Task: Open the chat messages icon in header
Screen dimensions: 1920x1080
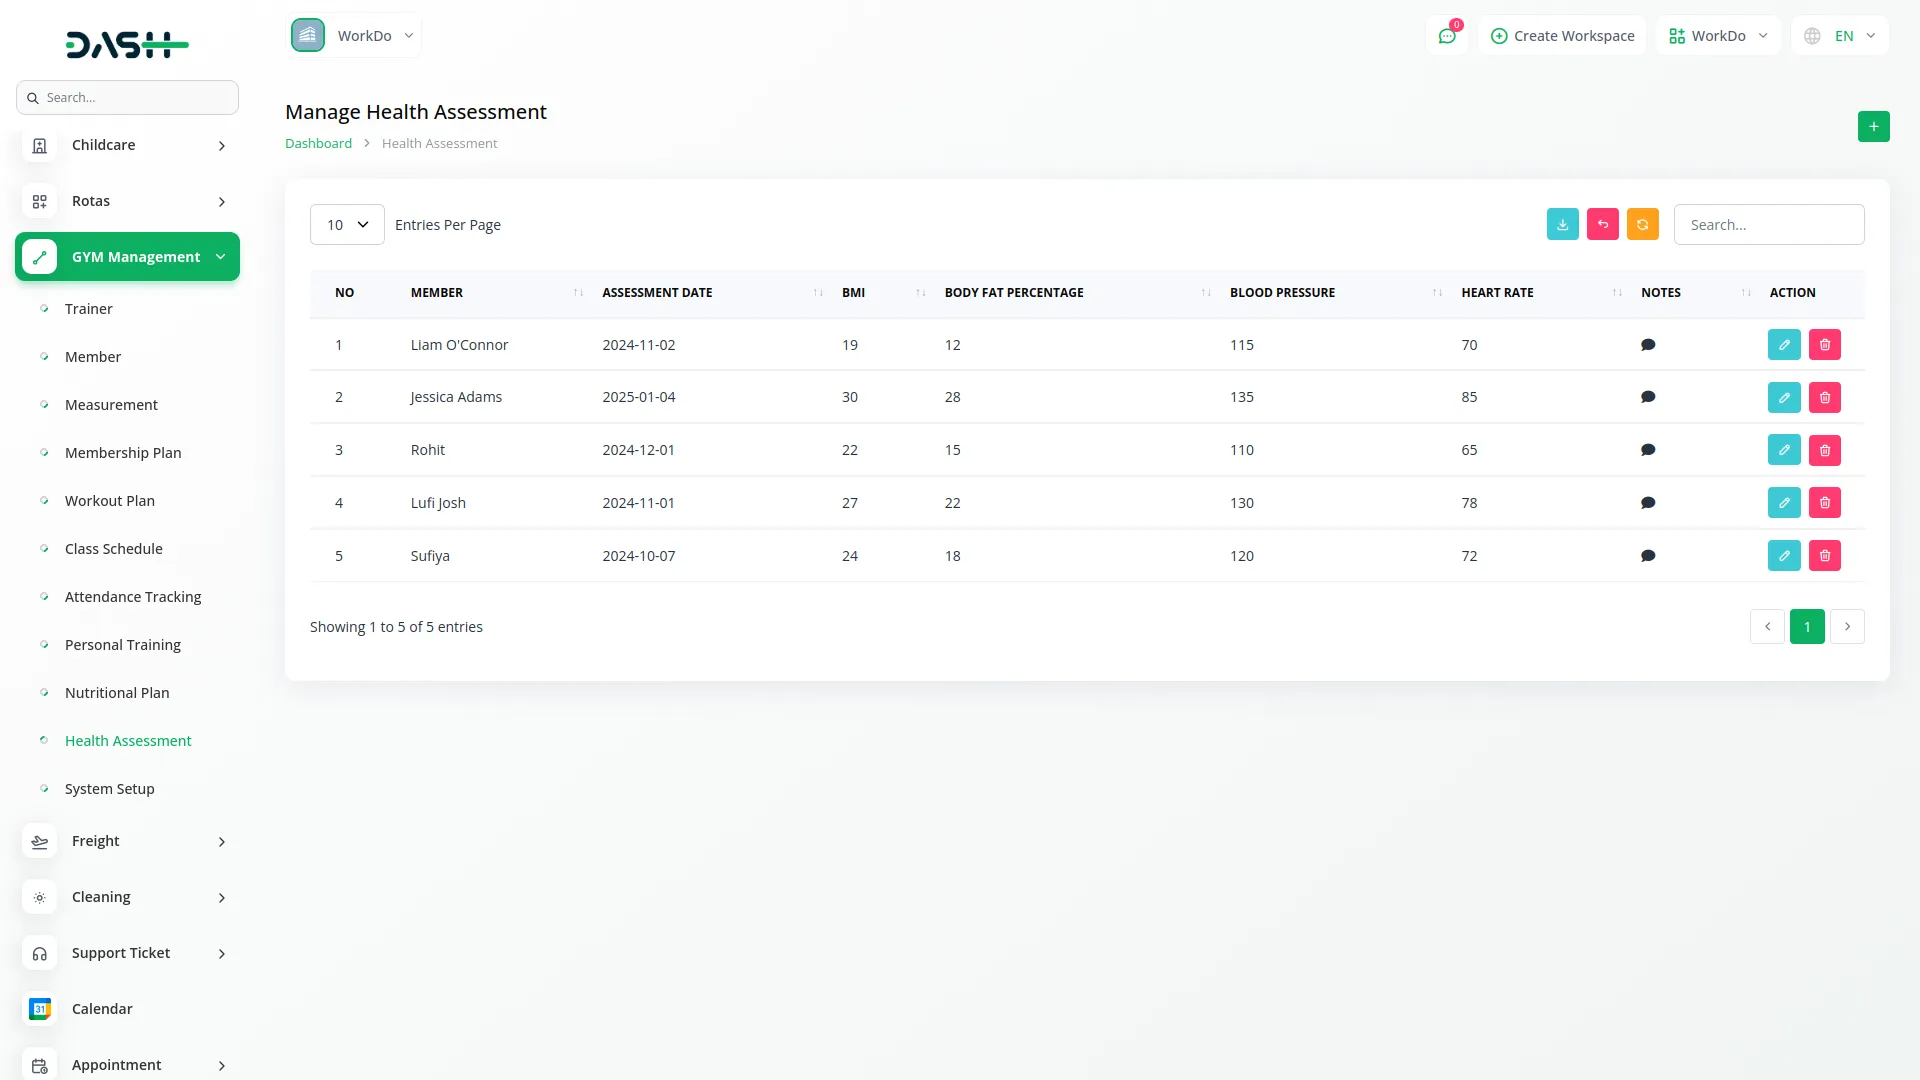Action: click(1446, 36)
